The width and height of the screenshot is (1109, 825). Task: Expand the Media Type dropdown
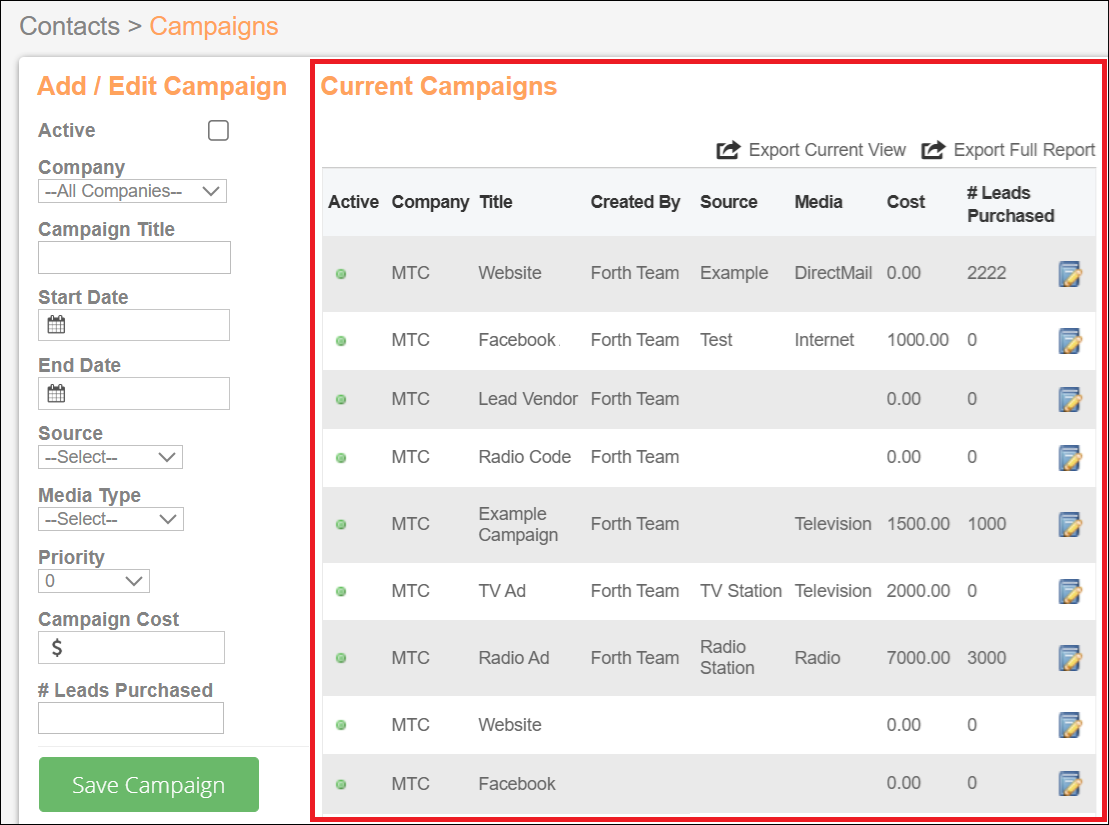click(x=111, y=519)
